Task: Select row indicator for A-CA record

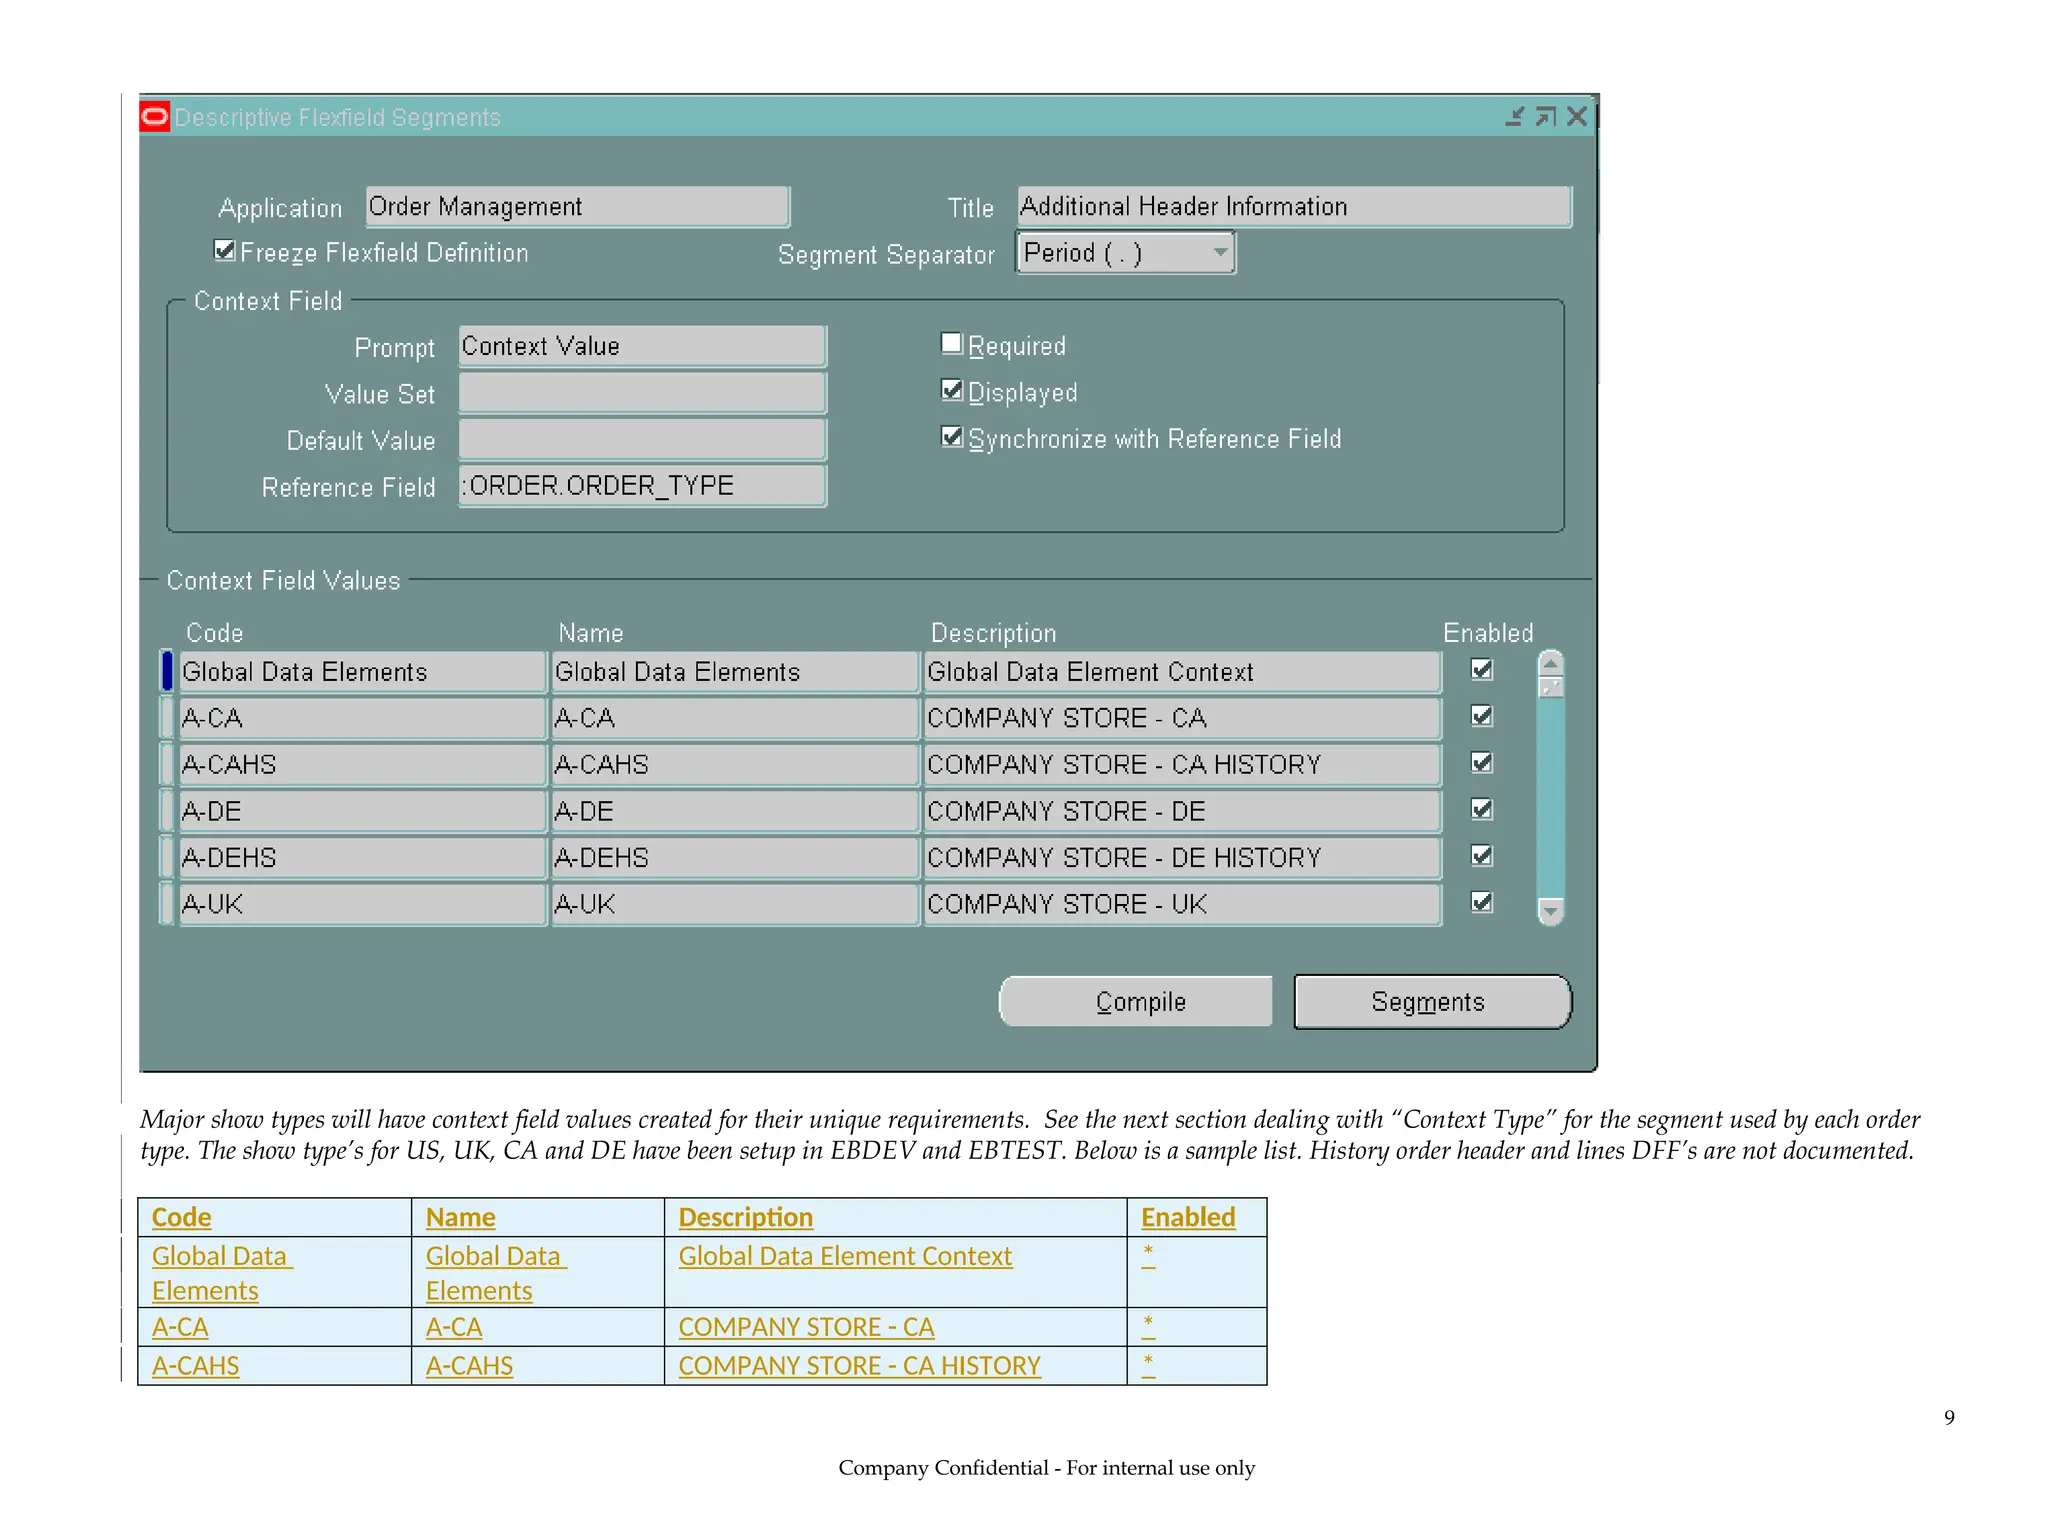Action: tap(167, 718)
